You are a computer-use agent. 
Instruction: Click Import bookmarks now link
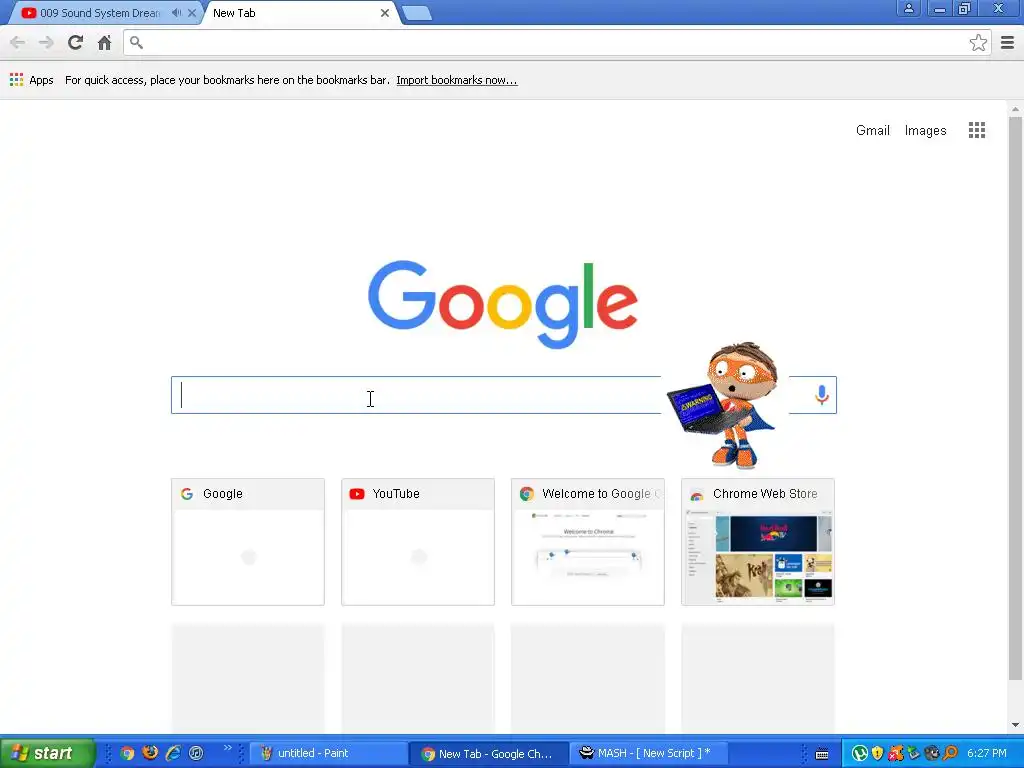click(x=456, y=80)
